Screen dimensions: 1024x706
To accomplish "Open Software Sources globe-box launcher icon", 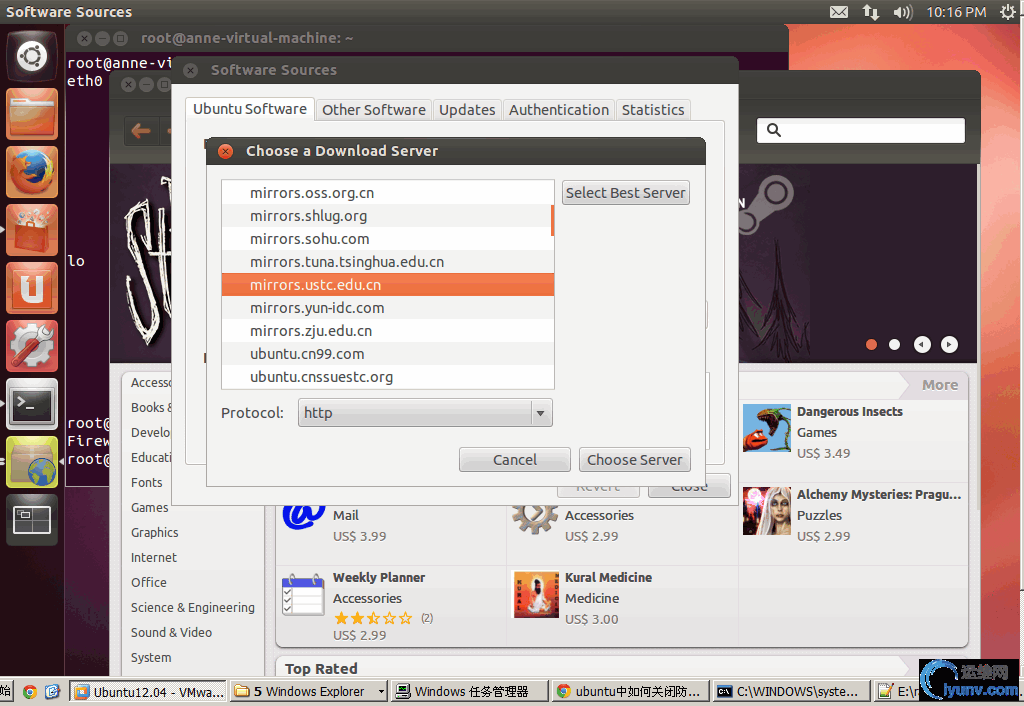I will (x=32, y=462).
